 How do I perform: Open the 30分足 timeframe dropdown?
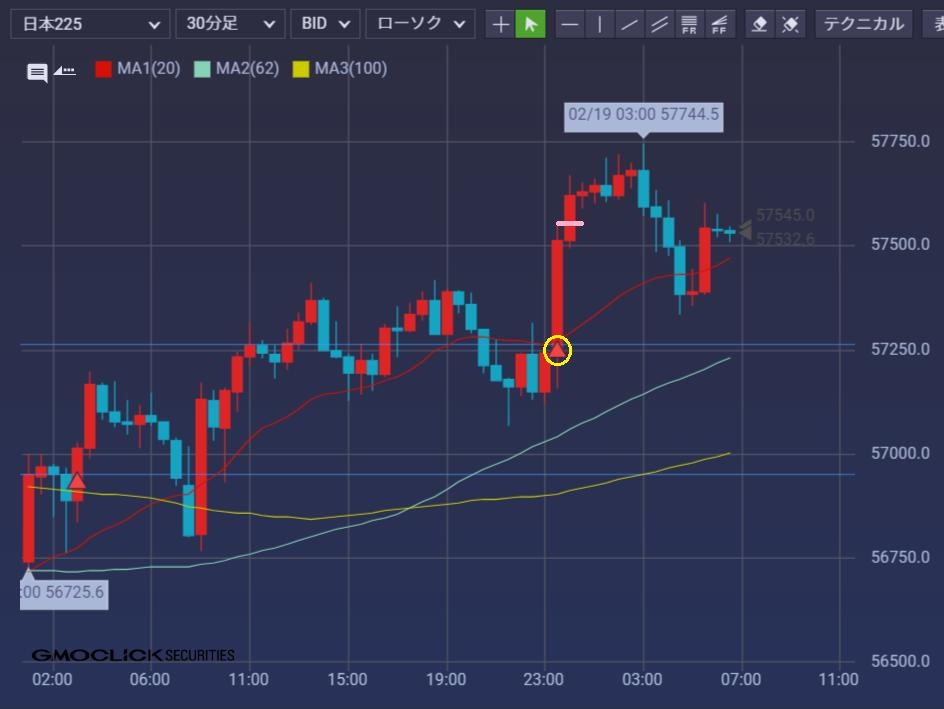pyautogui.click(x=229, y=24)
